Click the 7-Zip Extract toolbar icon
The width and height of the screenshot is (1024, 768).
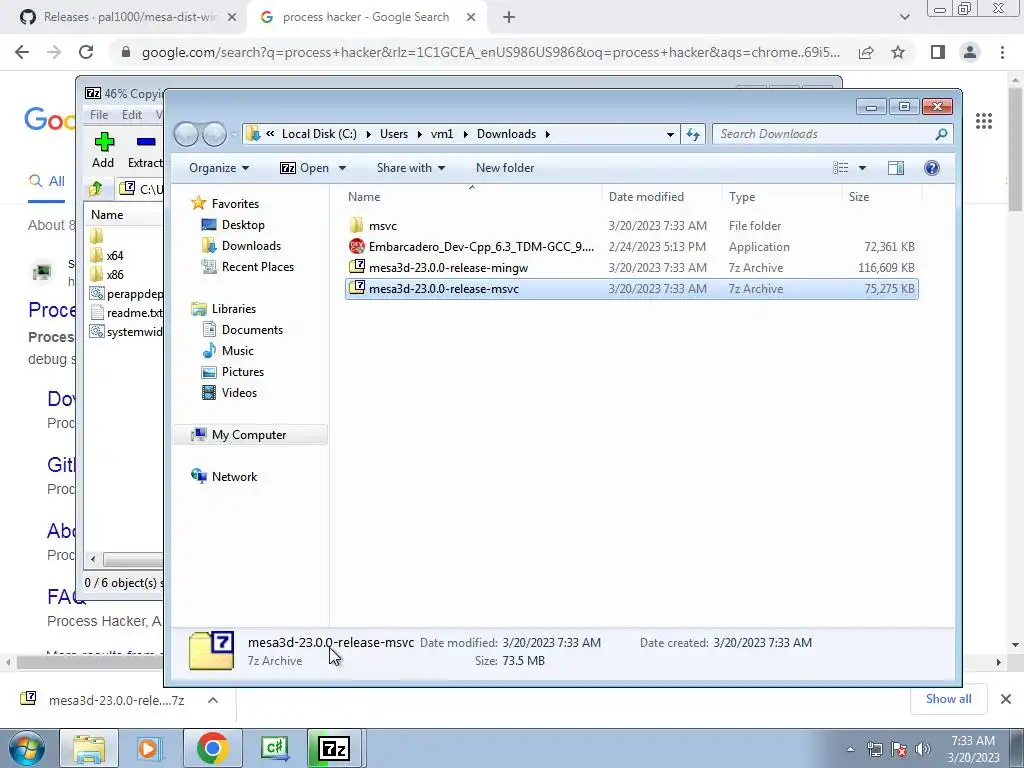146,142
